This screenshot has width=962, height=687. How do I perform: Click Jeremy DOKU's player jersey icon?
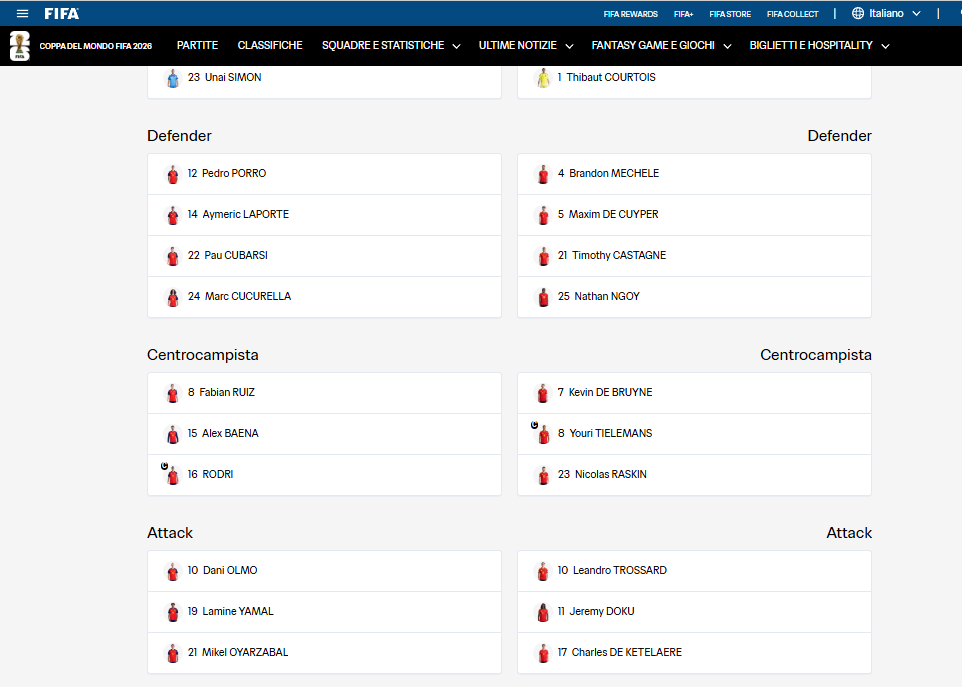point(544,612)
